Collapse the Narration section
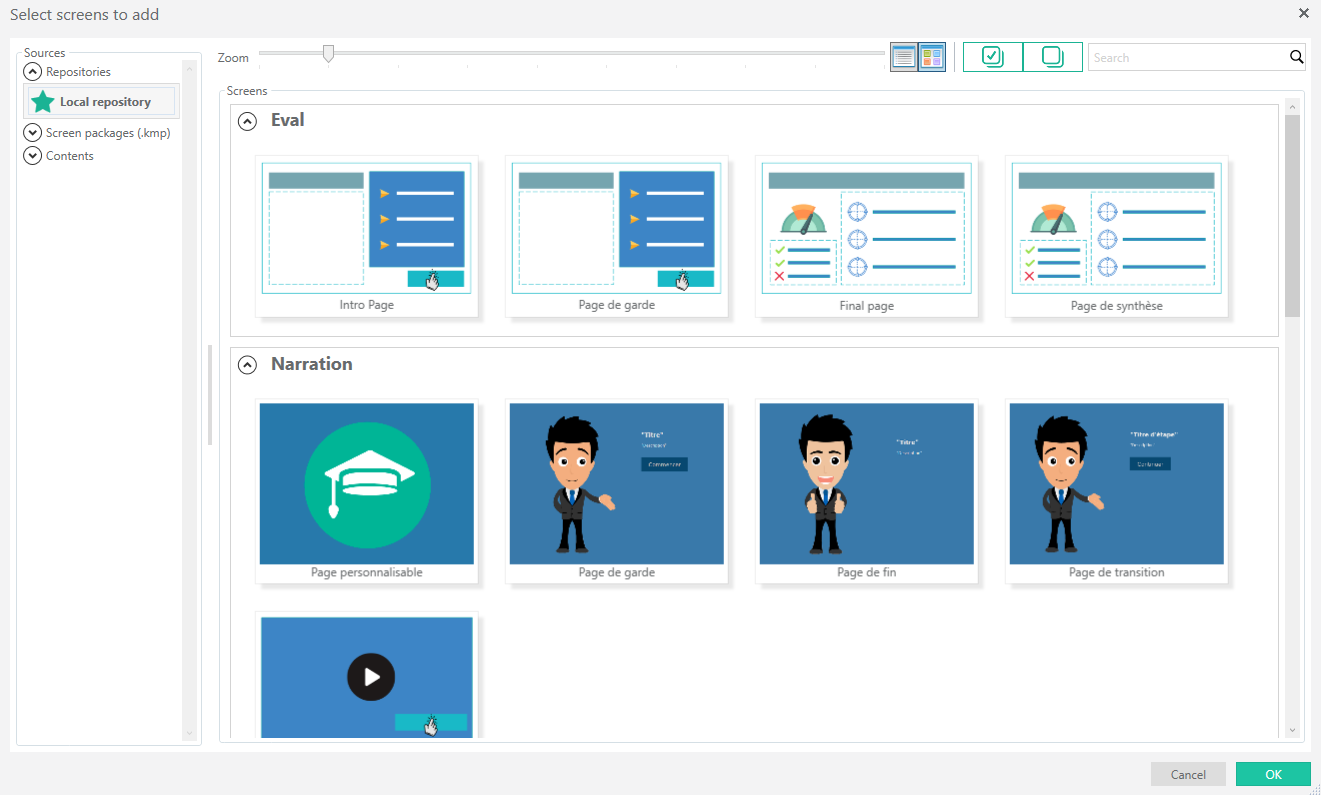The width and height of the screenshot is (1321, 795). (x=247, y=365)
